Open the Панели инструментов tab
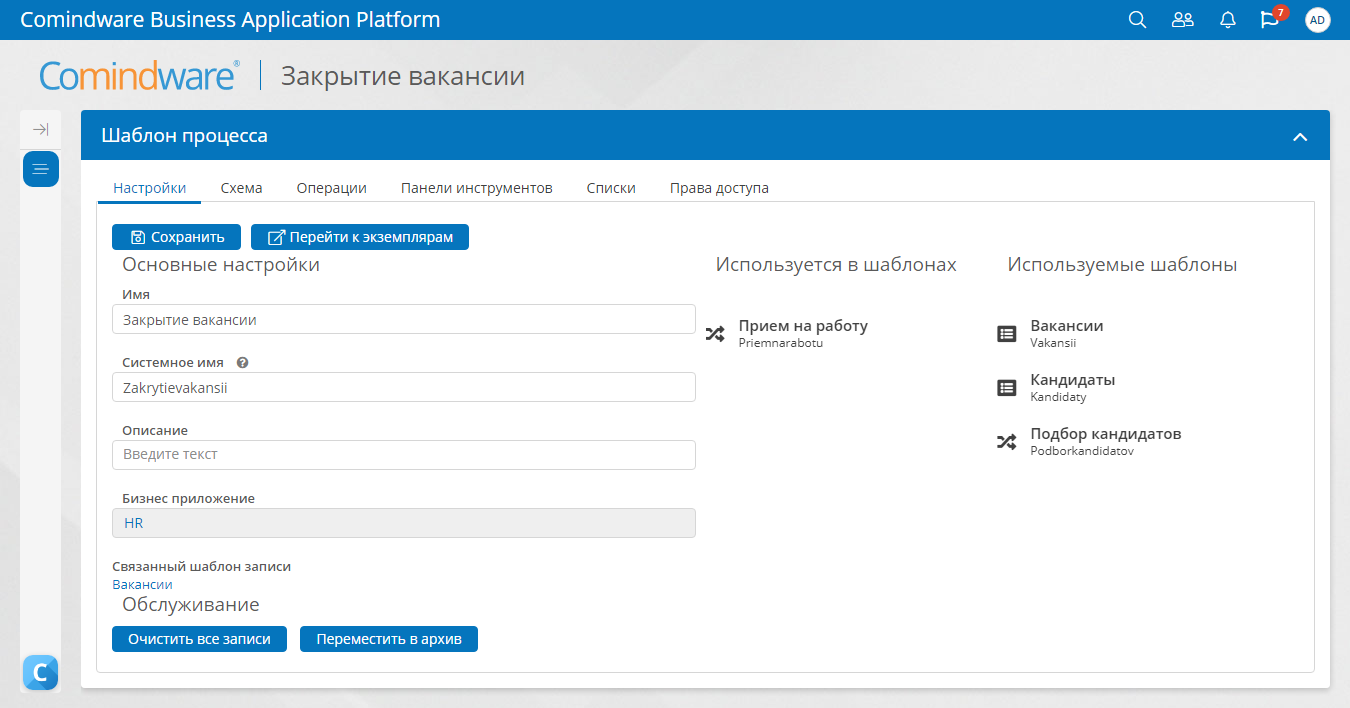 (x=477, y=188)
